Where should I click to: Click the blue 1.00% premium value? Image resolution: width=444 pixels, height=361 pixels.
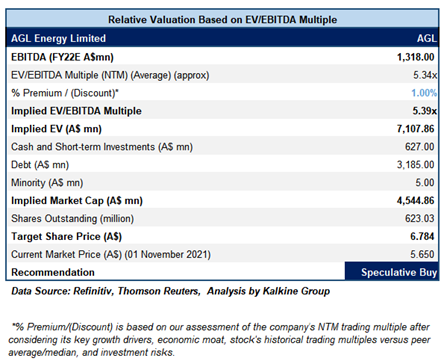tap(424, 93)
